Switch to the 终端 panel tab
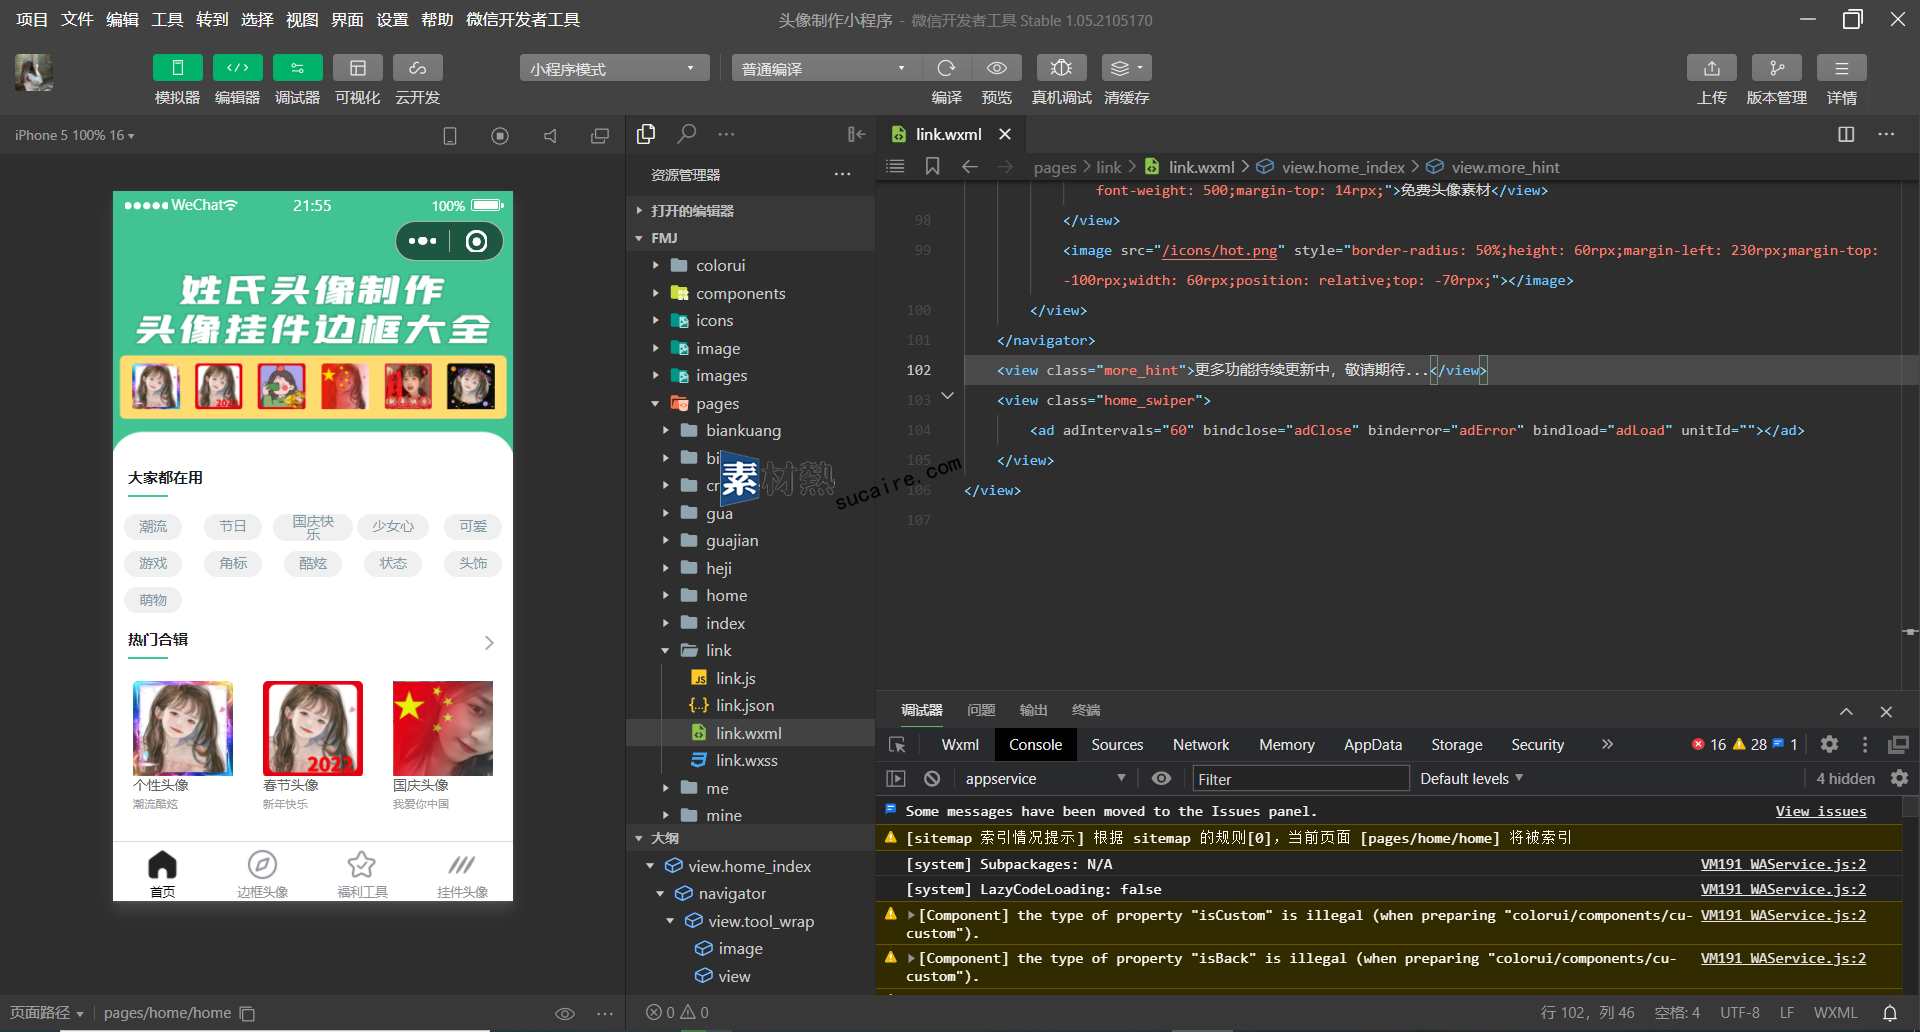Image resolution: width=1920 pixels, height=1032 pixels. (1086, 710)
